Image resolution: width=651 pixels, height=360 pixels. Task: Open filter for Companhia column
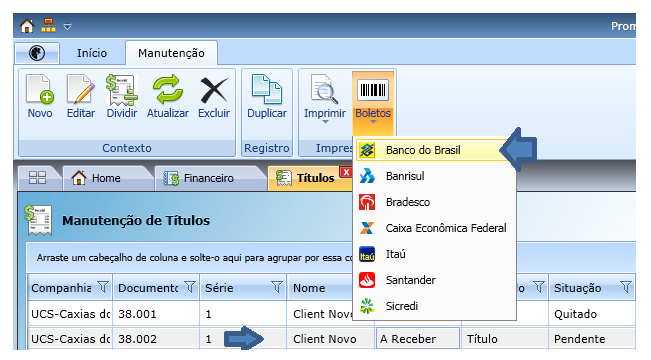103,287
